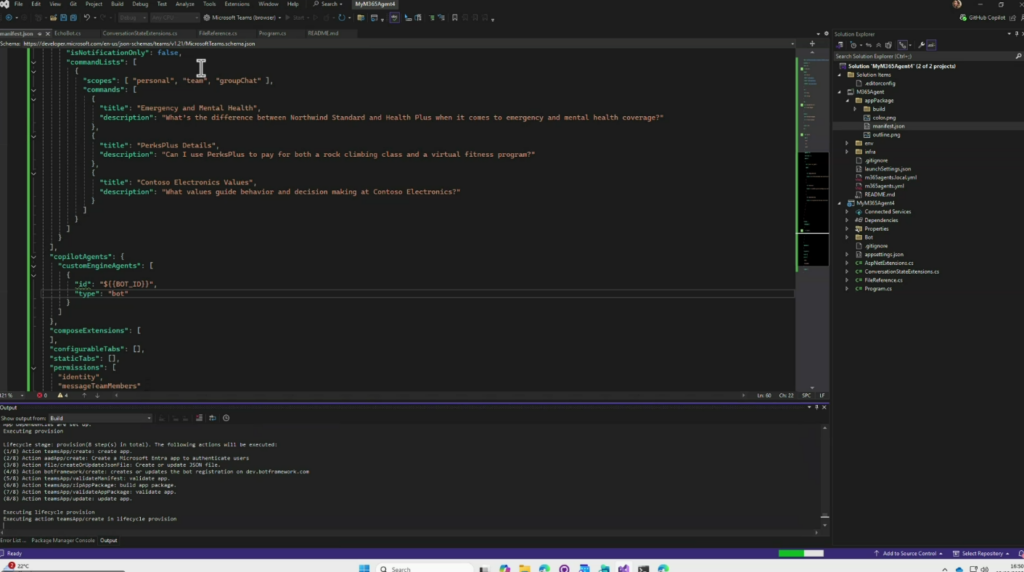
Task: Select m365agents.local.yml in Solution Explorer
Action: (x=890, y=178)
